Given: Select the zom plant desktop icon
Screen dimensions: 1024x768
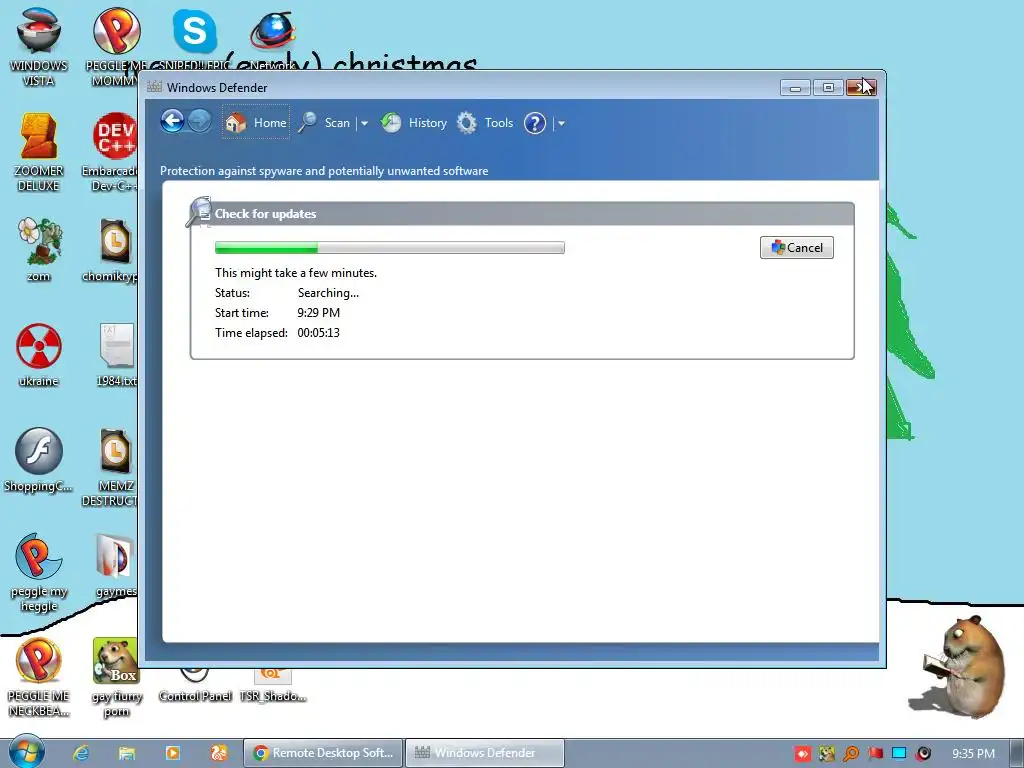Looking at the screenshot, I should tap(39, 249).
